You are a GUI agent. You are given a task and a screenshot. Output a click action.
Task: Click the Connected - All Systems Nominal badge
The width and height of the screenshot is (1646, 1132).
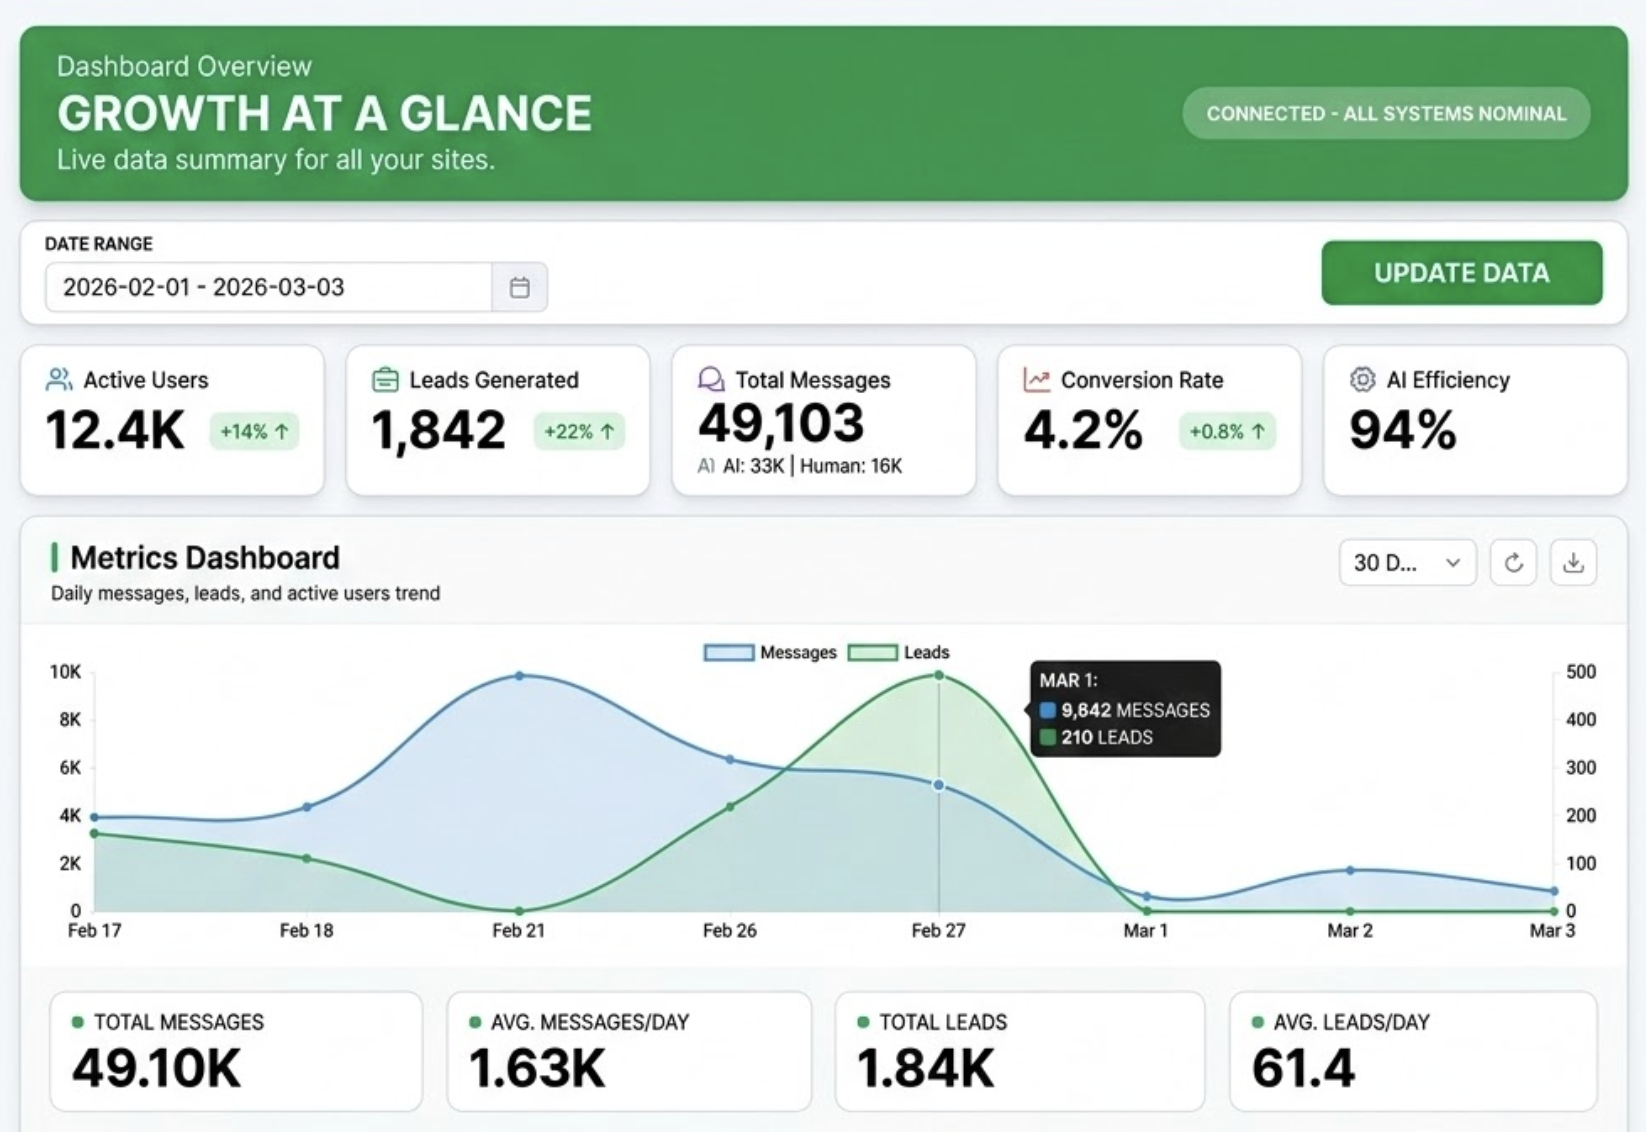1386,114
